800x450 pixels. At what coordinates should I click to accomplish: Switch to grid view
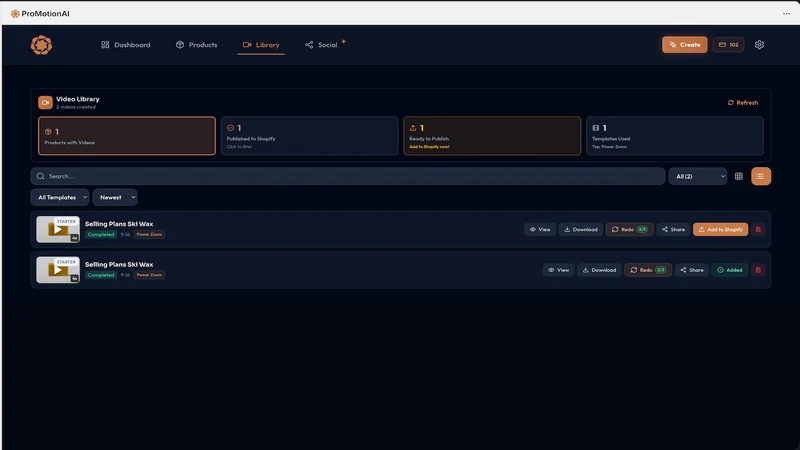point(738,176)
